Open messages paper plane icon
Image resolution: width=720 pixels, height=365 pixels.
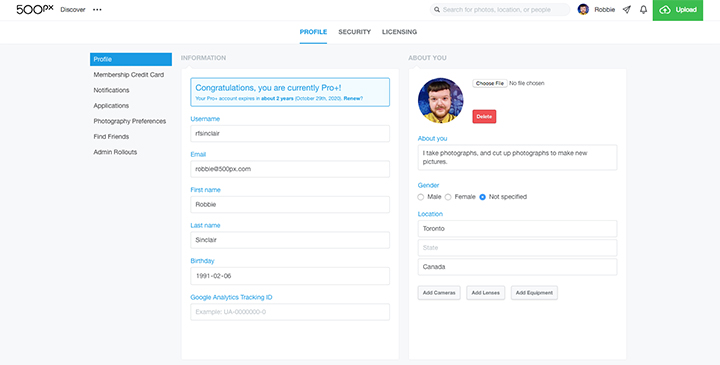[627, 10]
